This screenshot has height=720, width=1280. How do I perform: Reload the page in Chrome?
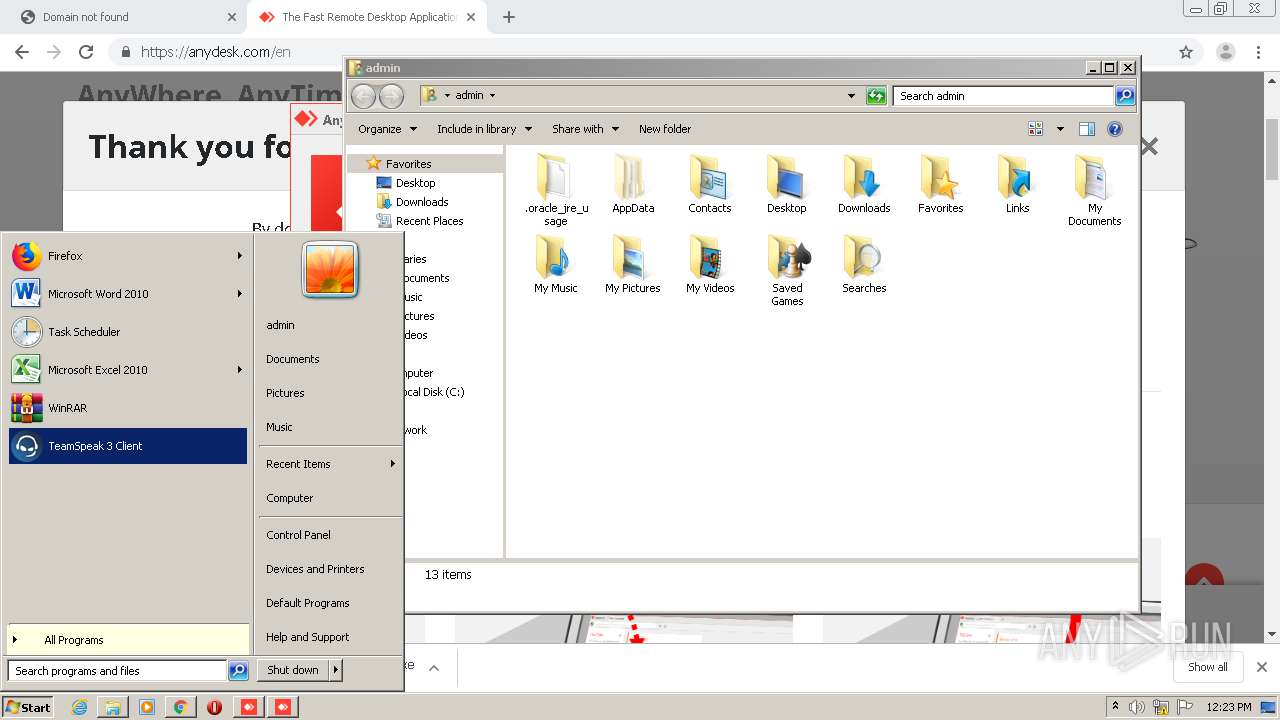coord(86,52)
